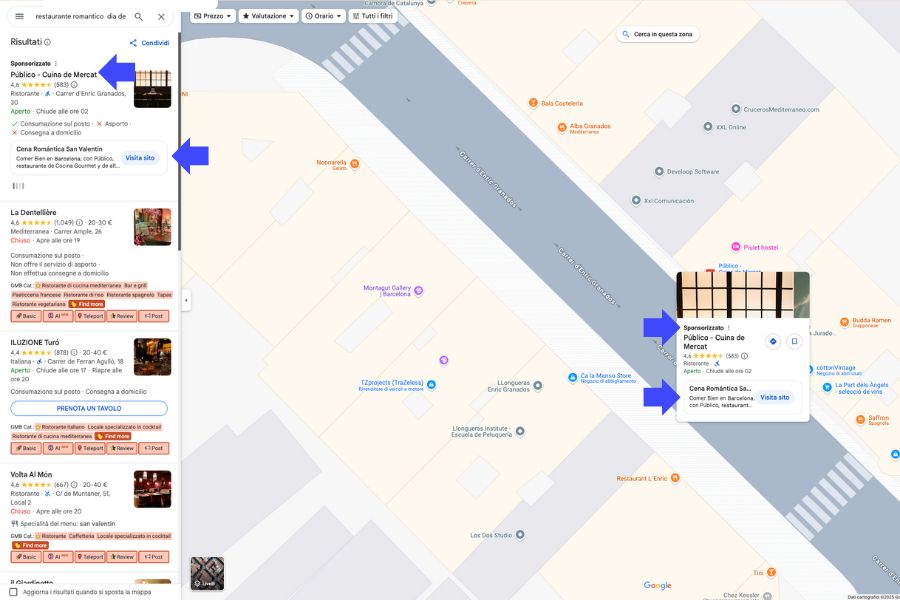
Task: Click Find more under ILUZIONE Turó
Action: point(112,436)
